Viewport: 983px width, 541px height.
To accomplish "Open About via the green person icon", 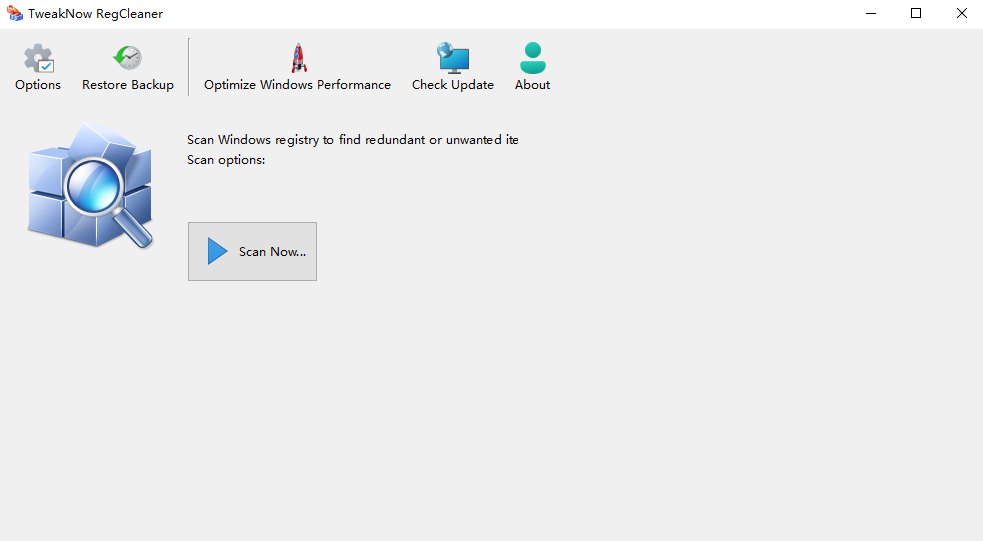I will point(533,58).
